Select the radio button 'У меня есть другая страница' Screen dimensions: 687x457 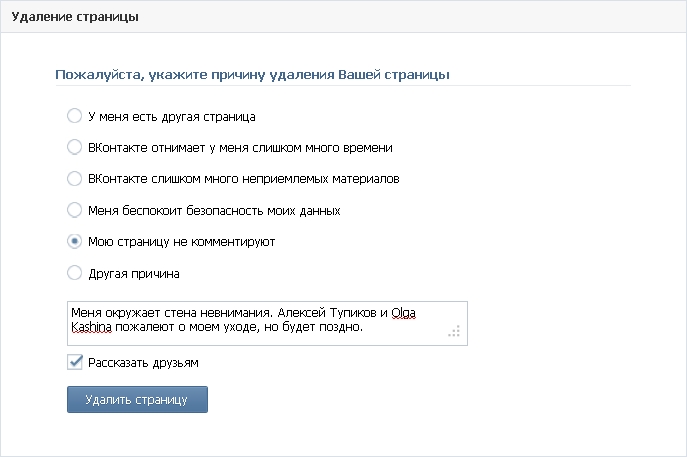point(74,116)
